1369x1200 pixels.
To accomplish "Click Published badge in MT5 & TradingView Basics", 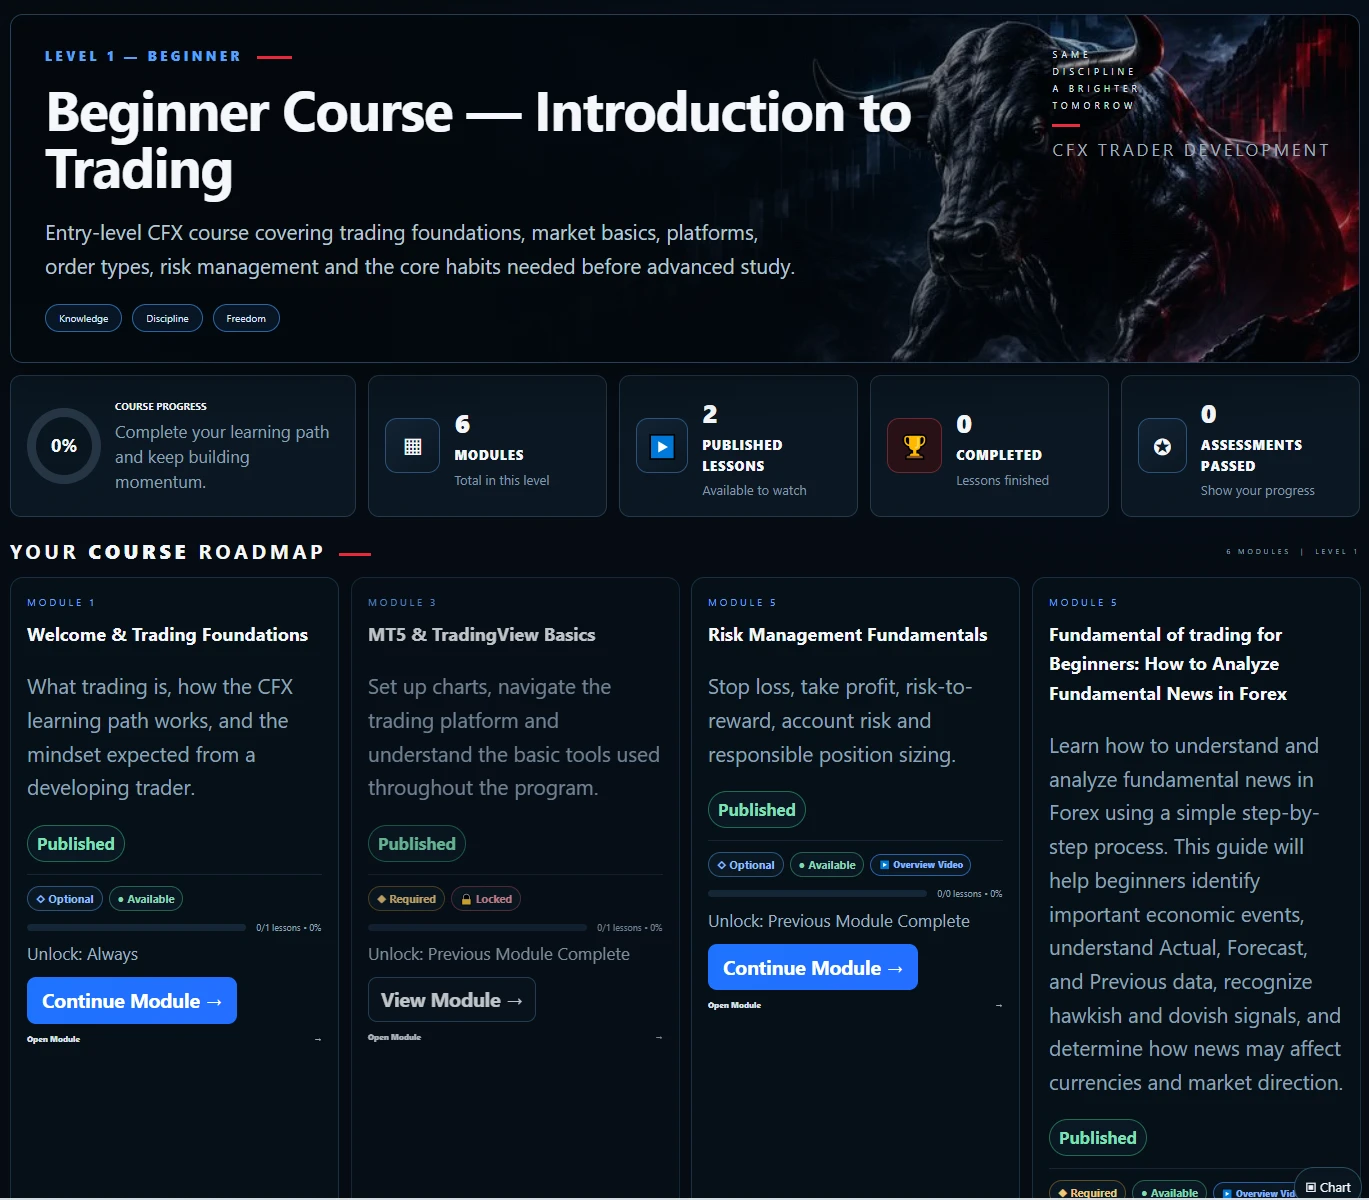I will coord(417,844).
